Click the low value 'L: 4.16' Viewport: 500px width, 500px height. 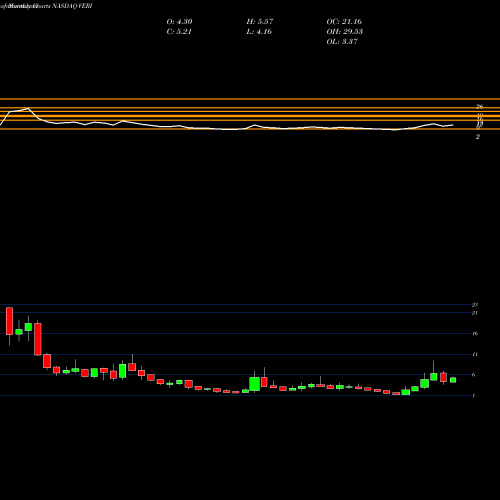tap(259, 32)
